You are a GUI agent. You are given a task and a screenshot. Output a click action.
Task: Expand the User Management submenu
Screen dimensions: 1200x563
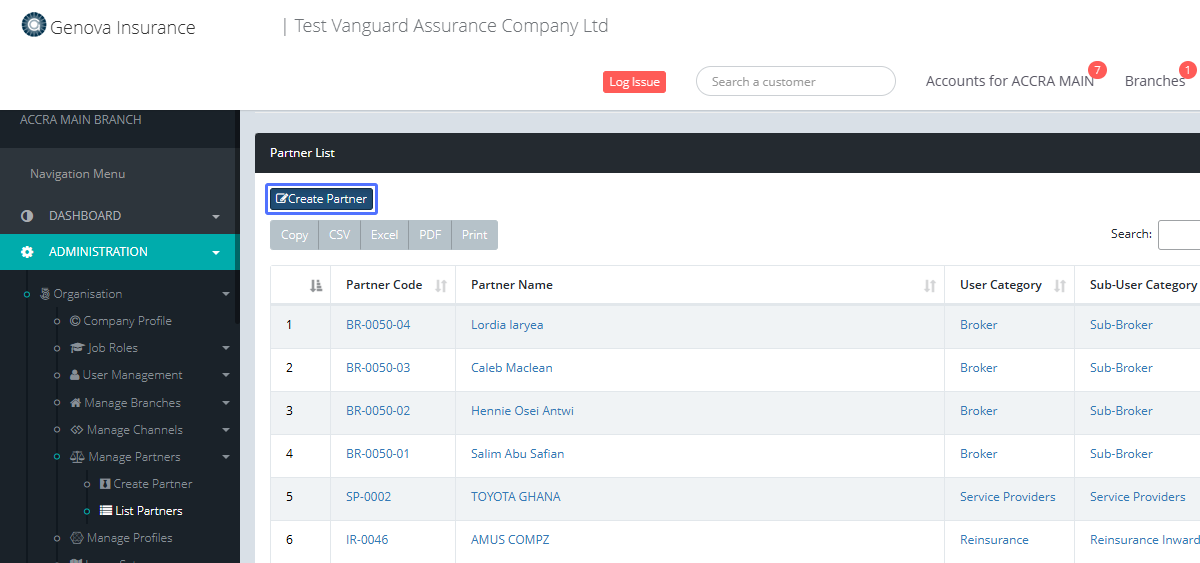click(226, 376)
